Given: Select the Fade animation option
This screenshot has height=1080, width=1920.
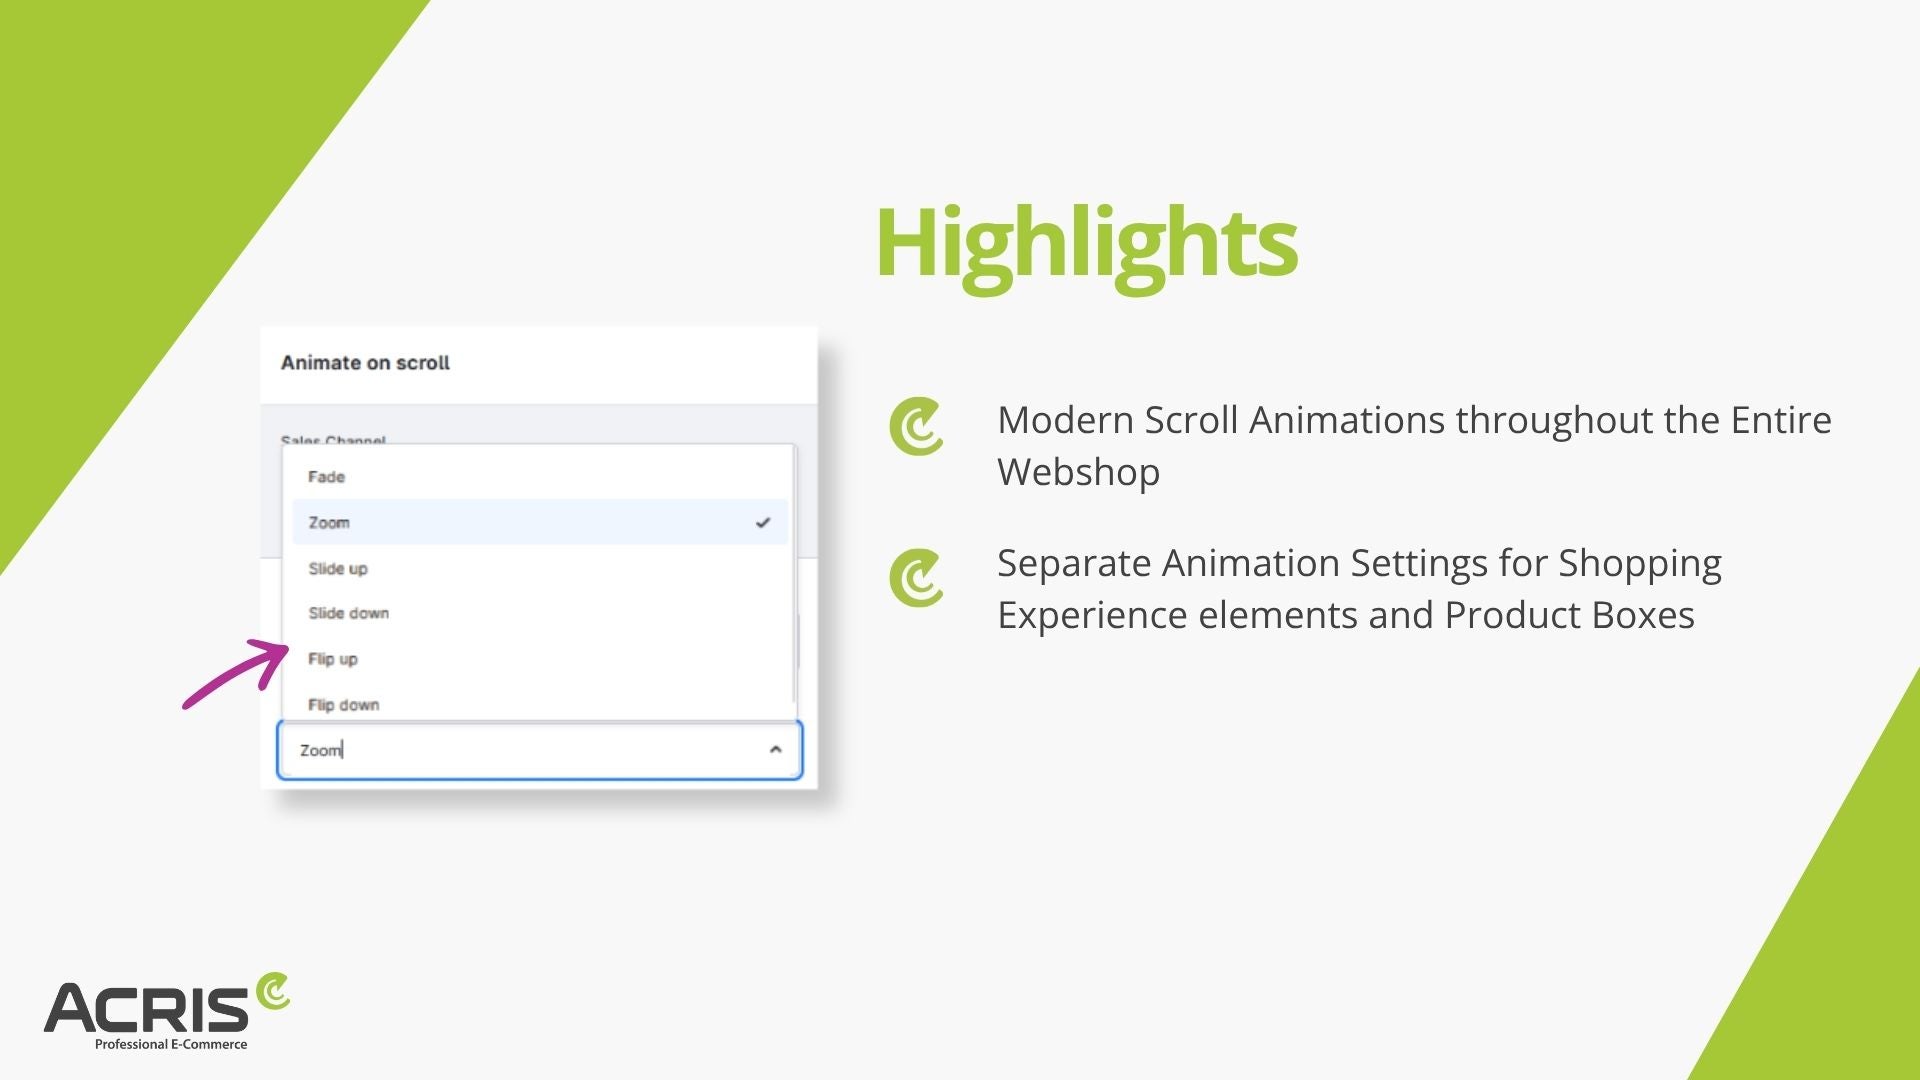Looking at the screenshot, I should [327, 477].
